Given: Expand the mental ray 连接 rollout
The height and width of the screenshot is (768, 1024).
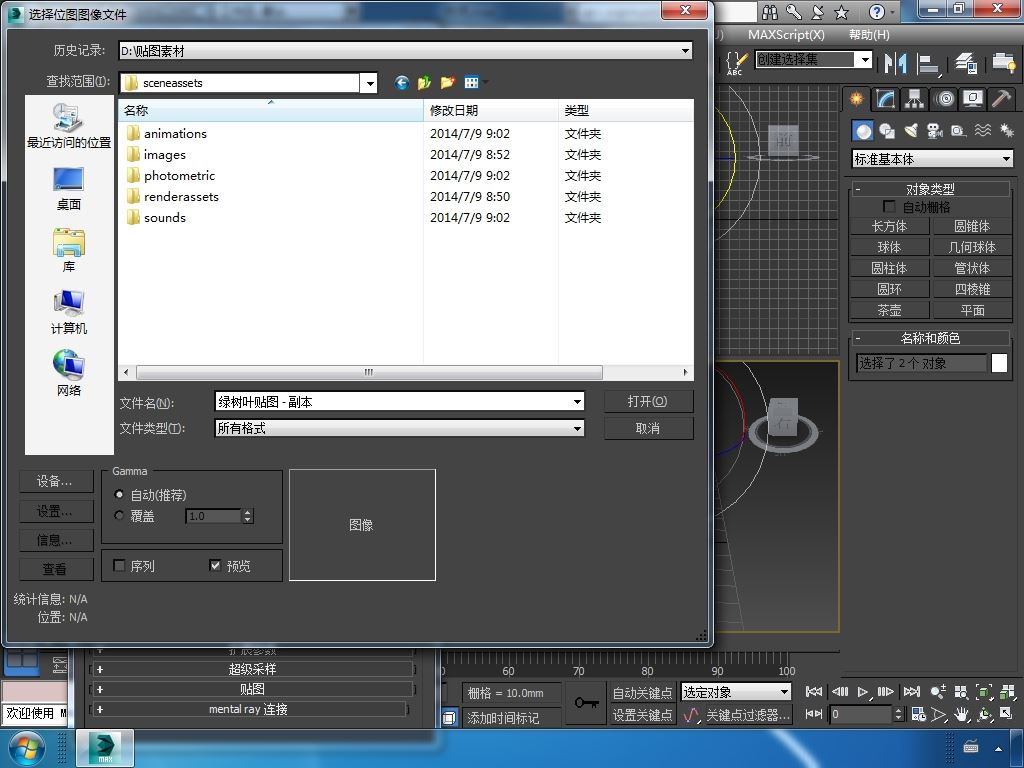Looking at the screenshot, I should [248, 709].
